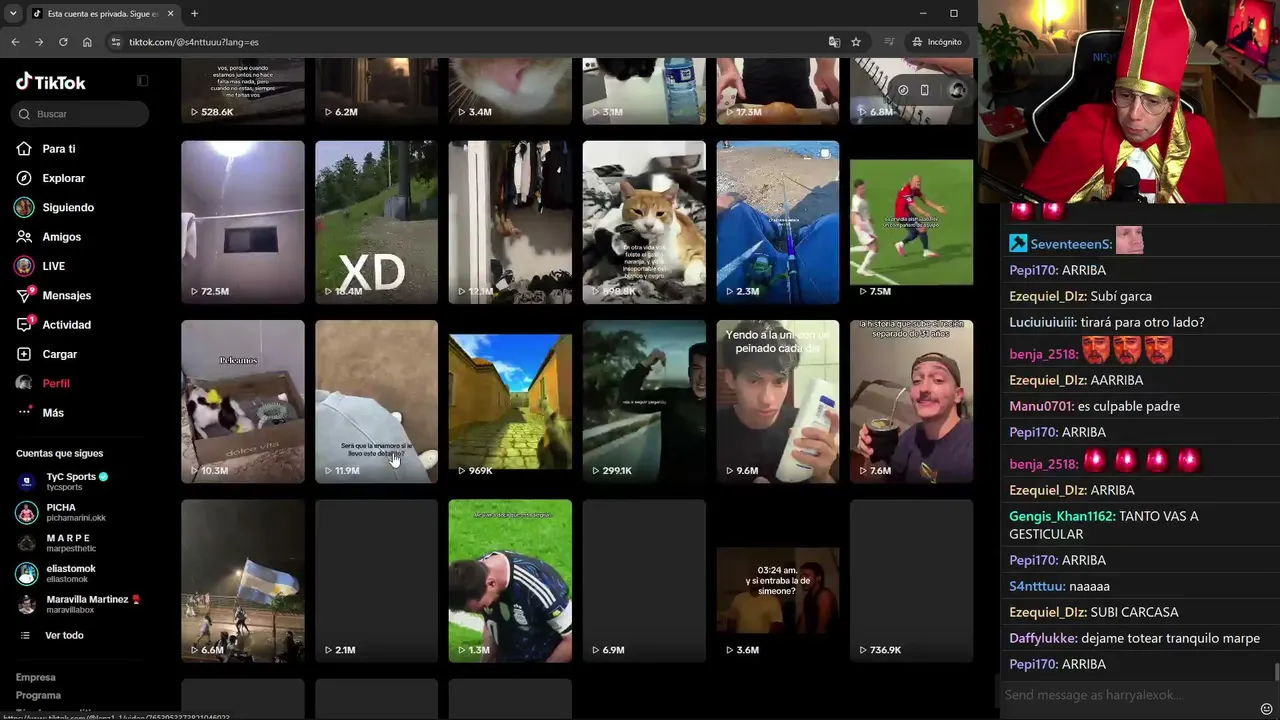
Task: Open the Explorar compass icon
Action: pos(24,178)
